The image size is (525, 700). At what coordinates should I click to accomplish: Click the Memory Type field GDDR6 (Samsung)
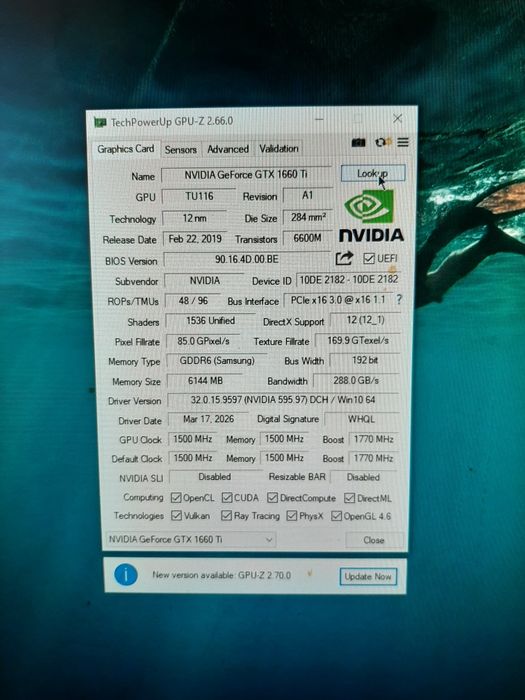217,361
